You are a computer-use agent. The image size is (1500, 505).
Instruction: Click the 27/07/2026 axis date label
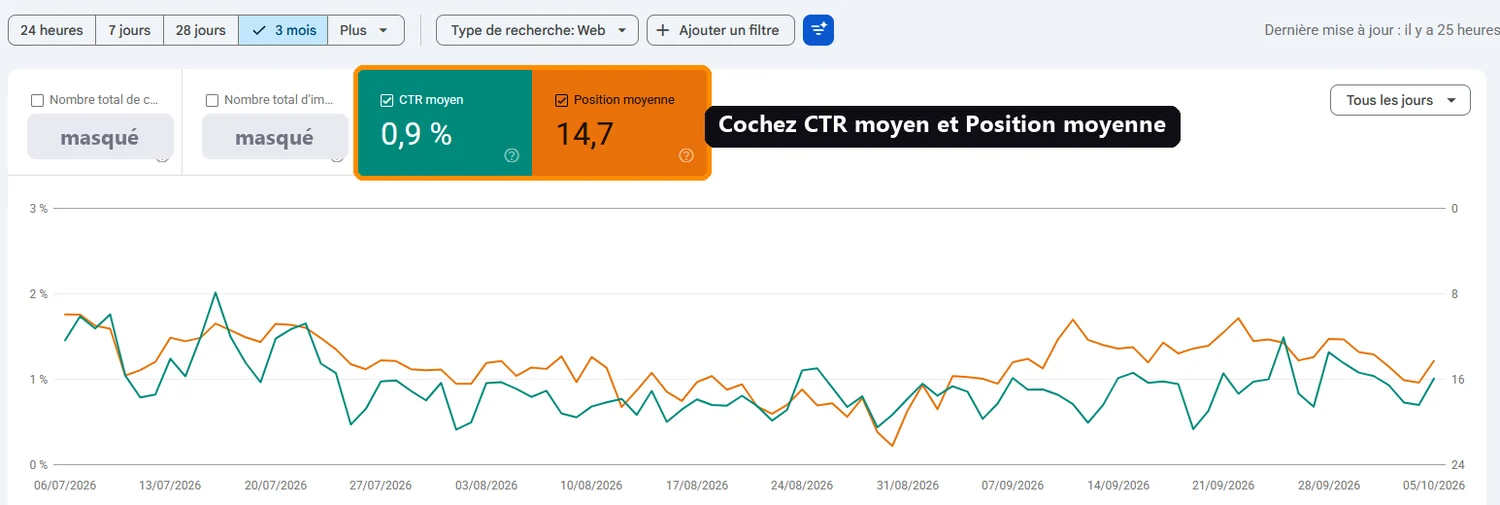tap(379, 485)
